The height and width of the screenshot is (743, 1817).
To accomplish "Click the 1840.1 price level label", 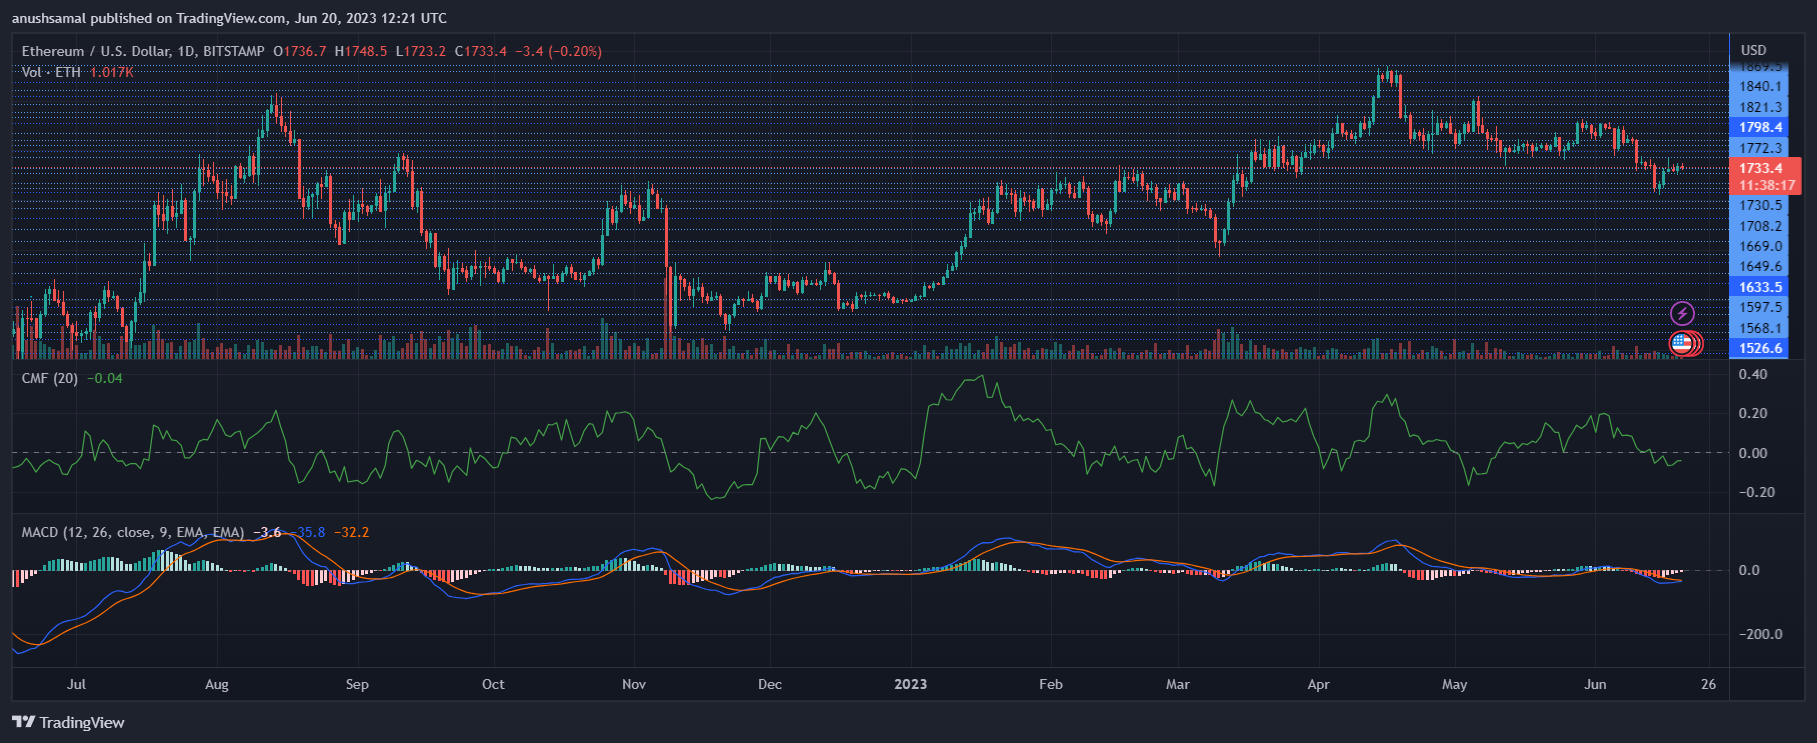I will pos(1760,87).
